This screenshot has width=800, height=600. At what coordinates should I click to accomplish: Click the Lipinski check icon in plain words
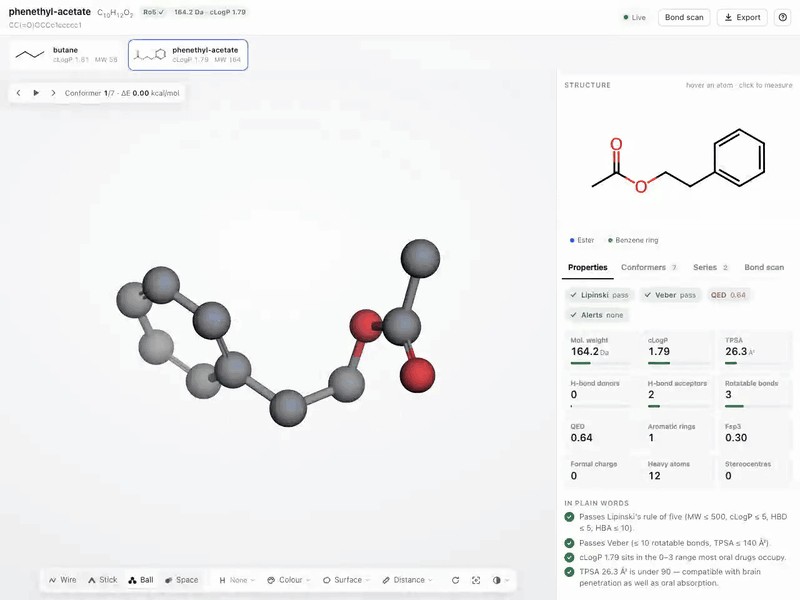point(569,517)
